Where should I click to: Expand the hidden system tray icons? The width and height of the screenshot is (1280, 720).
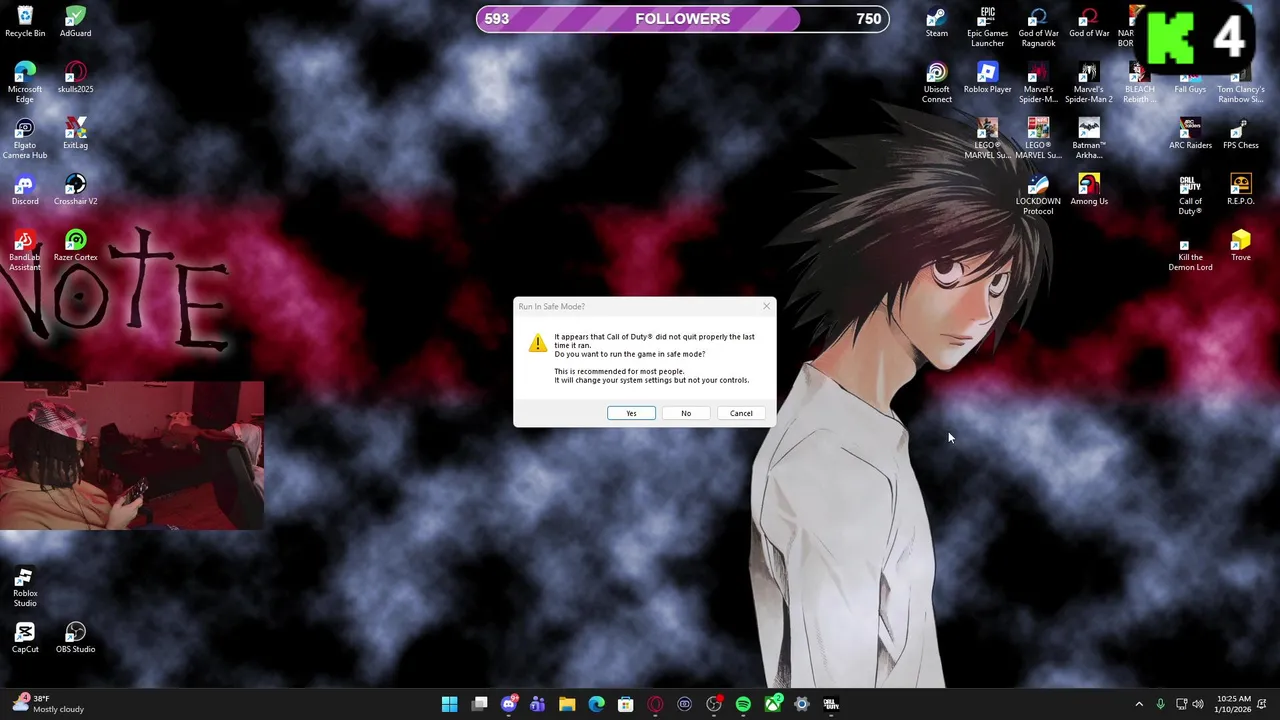pos(1138,704)
